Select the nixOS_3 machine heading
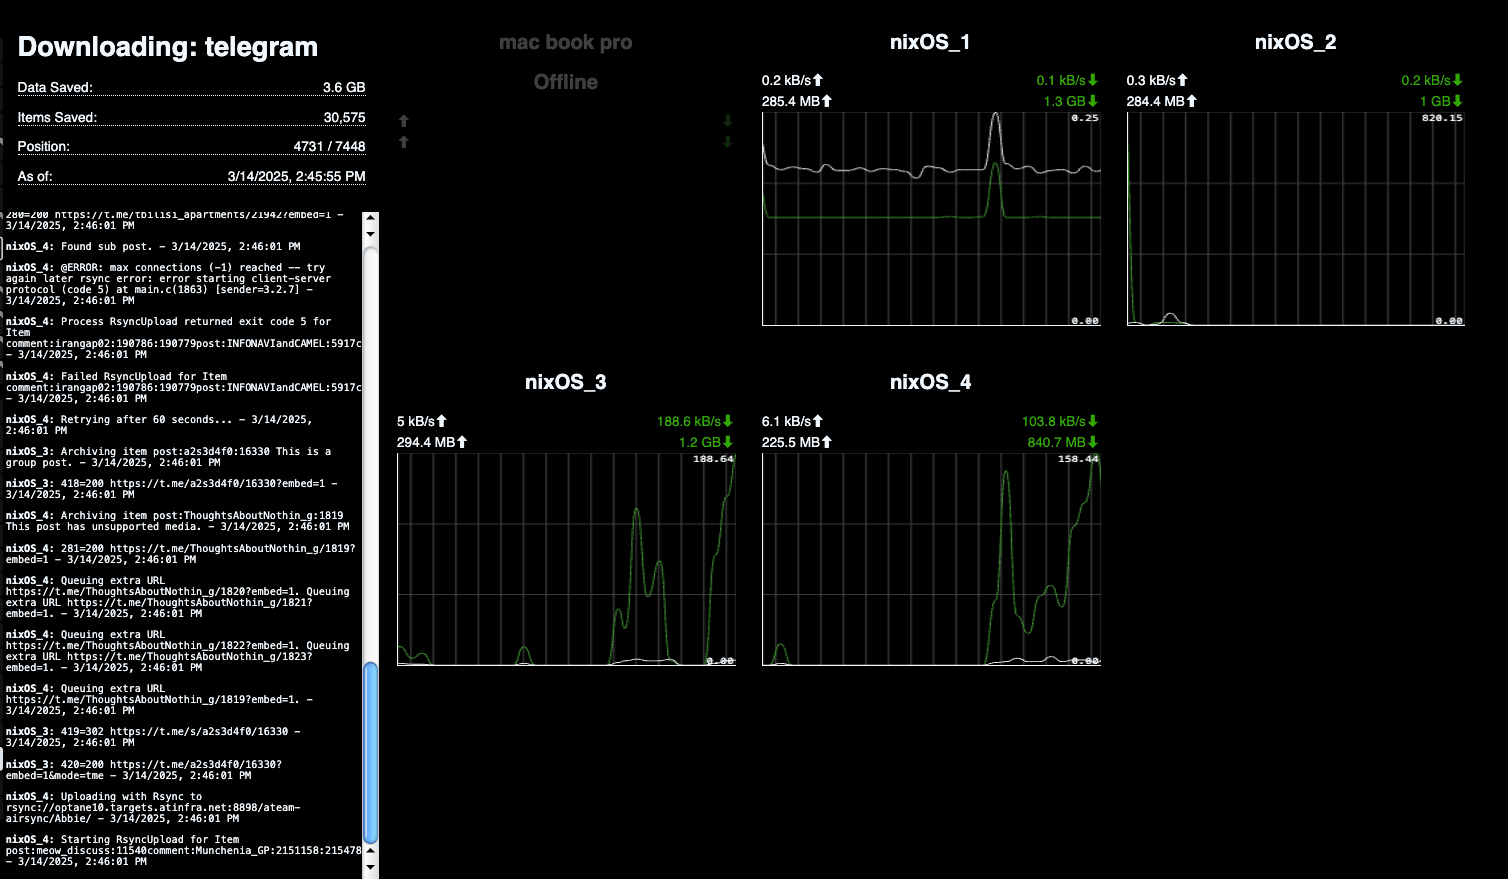This screenshot has width=1508, height=879. [x=565, y=382]
